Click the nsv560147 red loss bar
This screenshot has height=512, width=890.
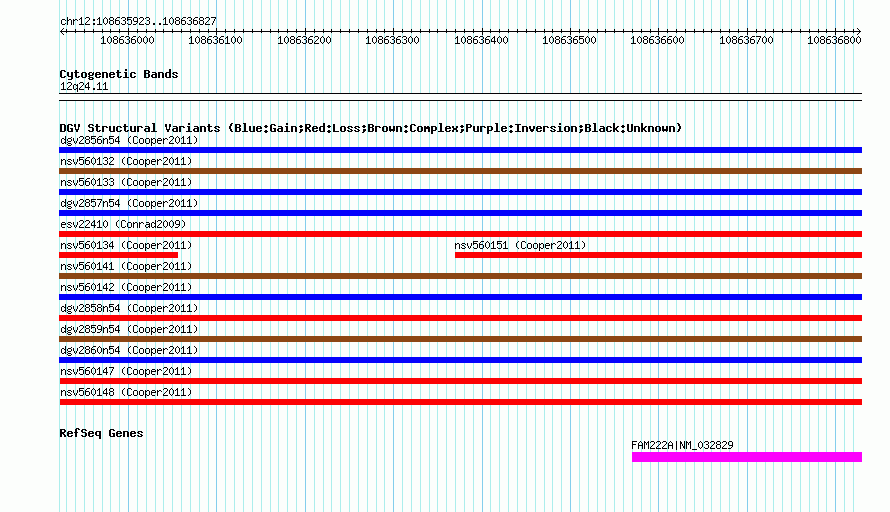coord(460,381)
